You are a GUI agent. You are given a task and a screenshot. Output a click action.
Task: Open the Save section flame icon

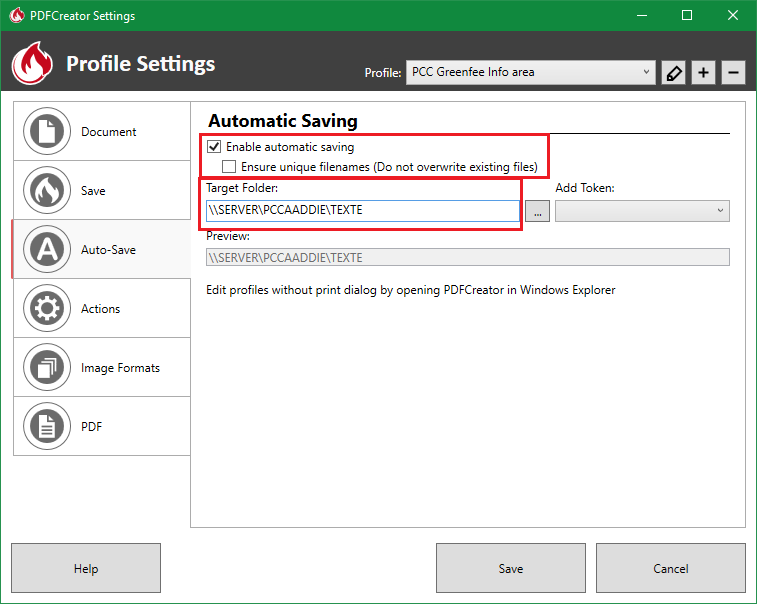click(x=44, y=191)
